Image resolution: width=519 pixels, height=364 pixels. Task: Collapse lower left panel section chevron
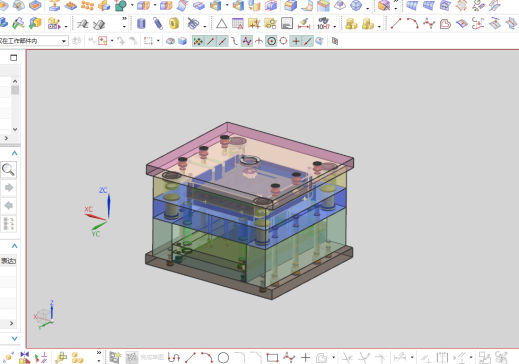coord(14,246)
